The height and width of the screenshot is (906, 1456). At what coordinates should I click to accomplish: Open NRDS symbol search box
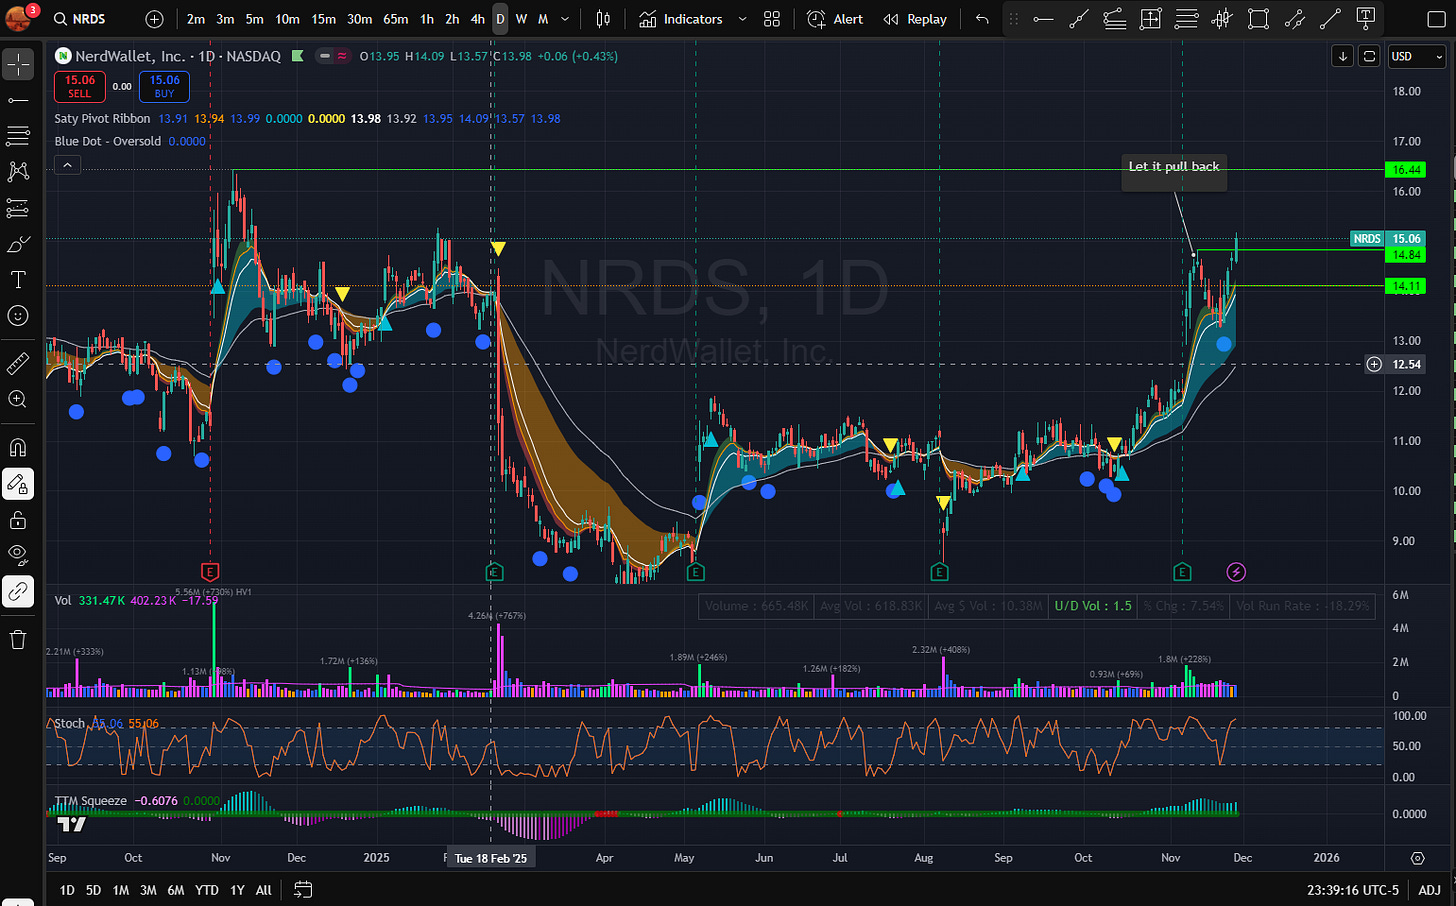(80, 19)
